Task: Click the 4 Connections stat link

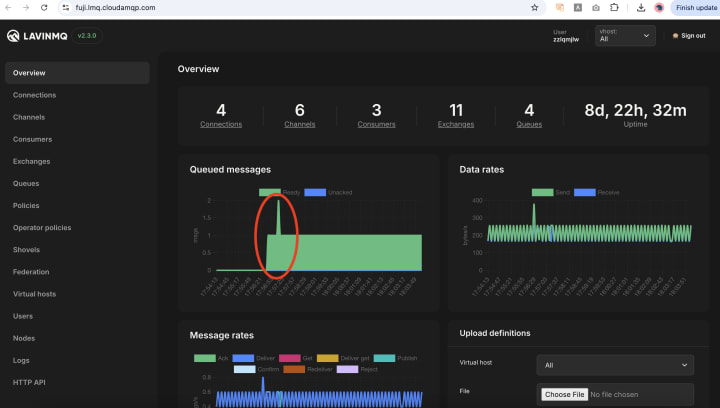Action: click(221, 124)
